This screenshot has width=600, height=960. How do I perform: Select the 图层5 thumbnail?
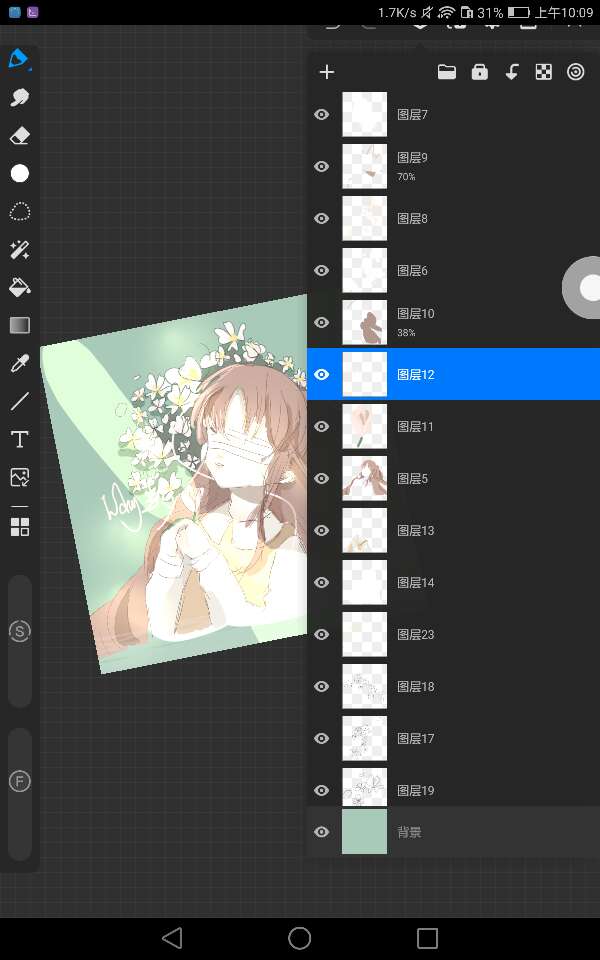pyautogui.click(x=364, y=479)
